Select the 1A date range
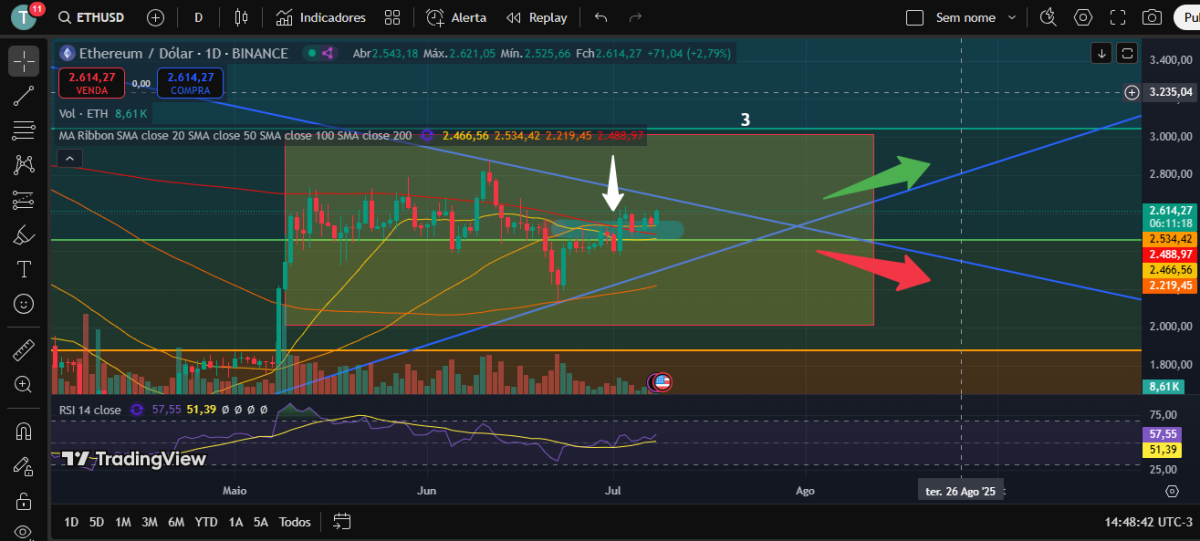The image size is (1200, 541). point(236,522)
